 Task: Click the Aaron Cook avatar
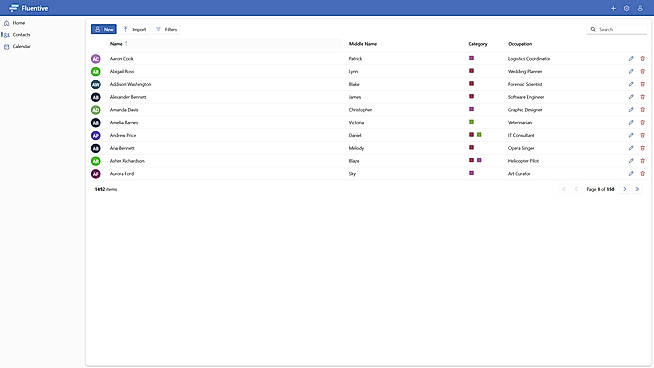tap(96, 59)
